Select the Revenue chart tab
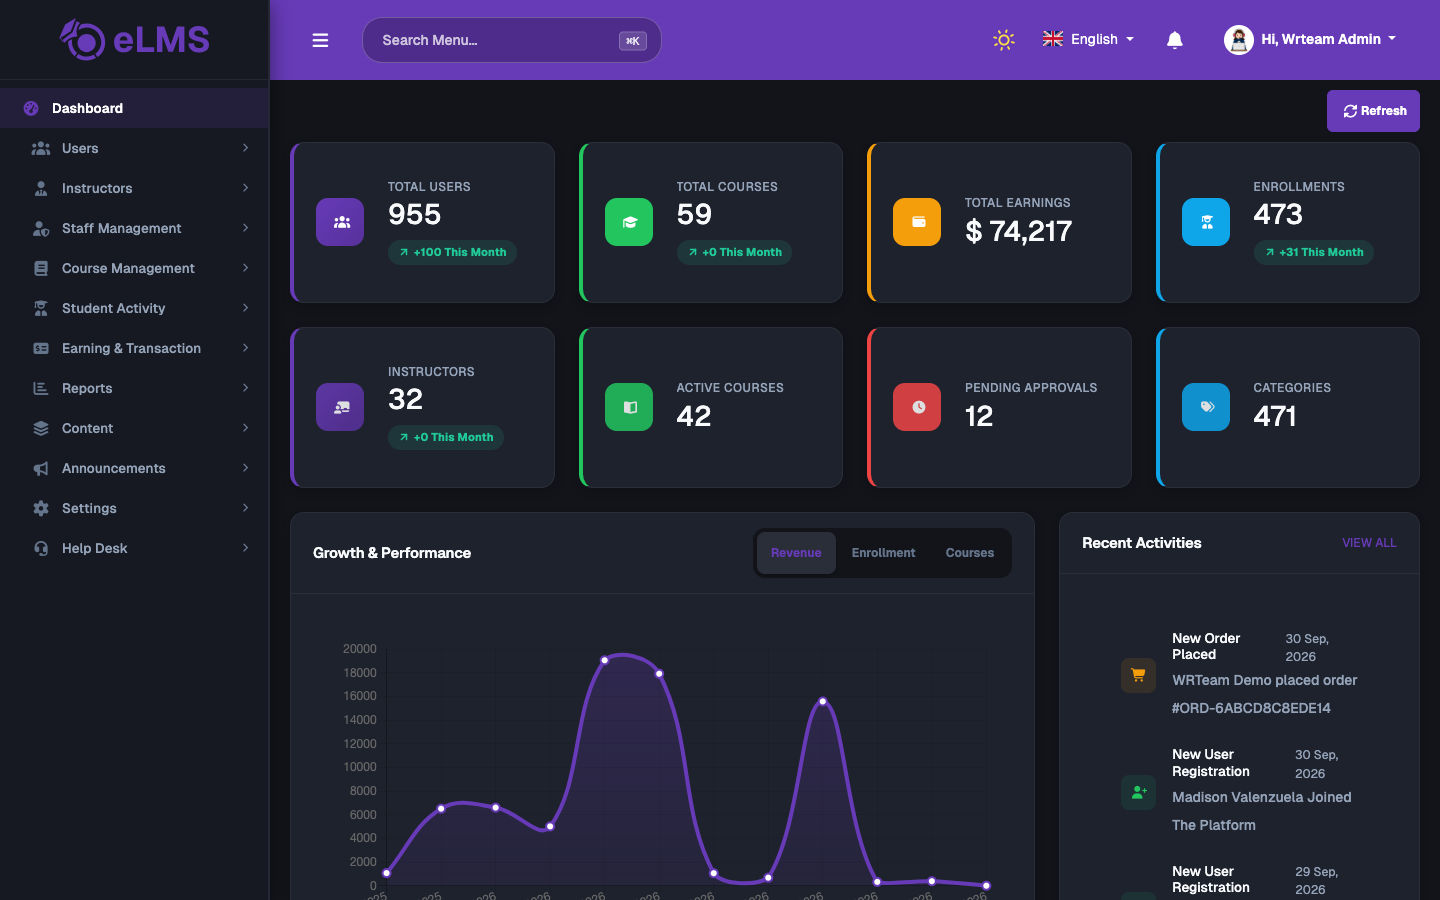Screen dimensions: 1440x900 [796, 553]
